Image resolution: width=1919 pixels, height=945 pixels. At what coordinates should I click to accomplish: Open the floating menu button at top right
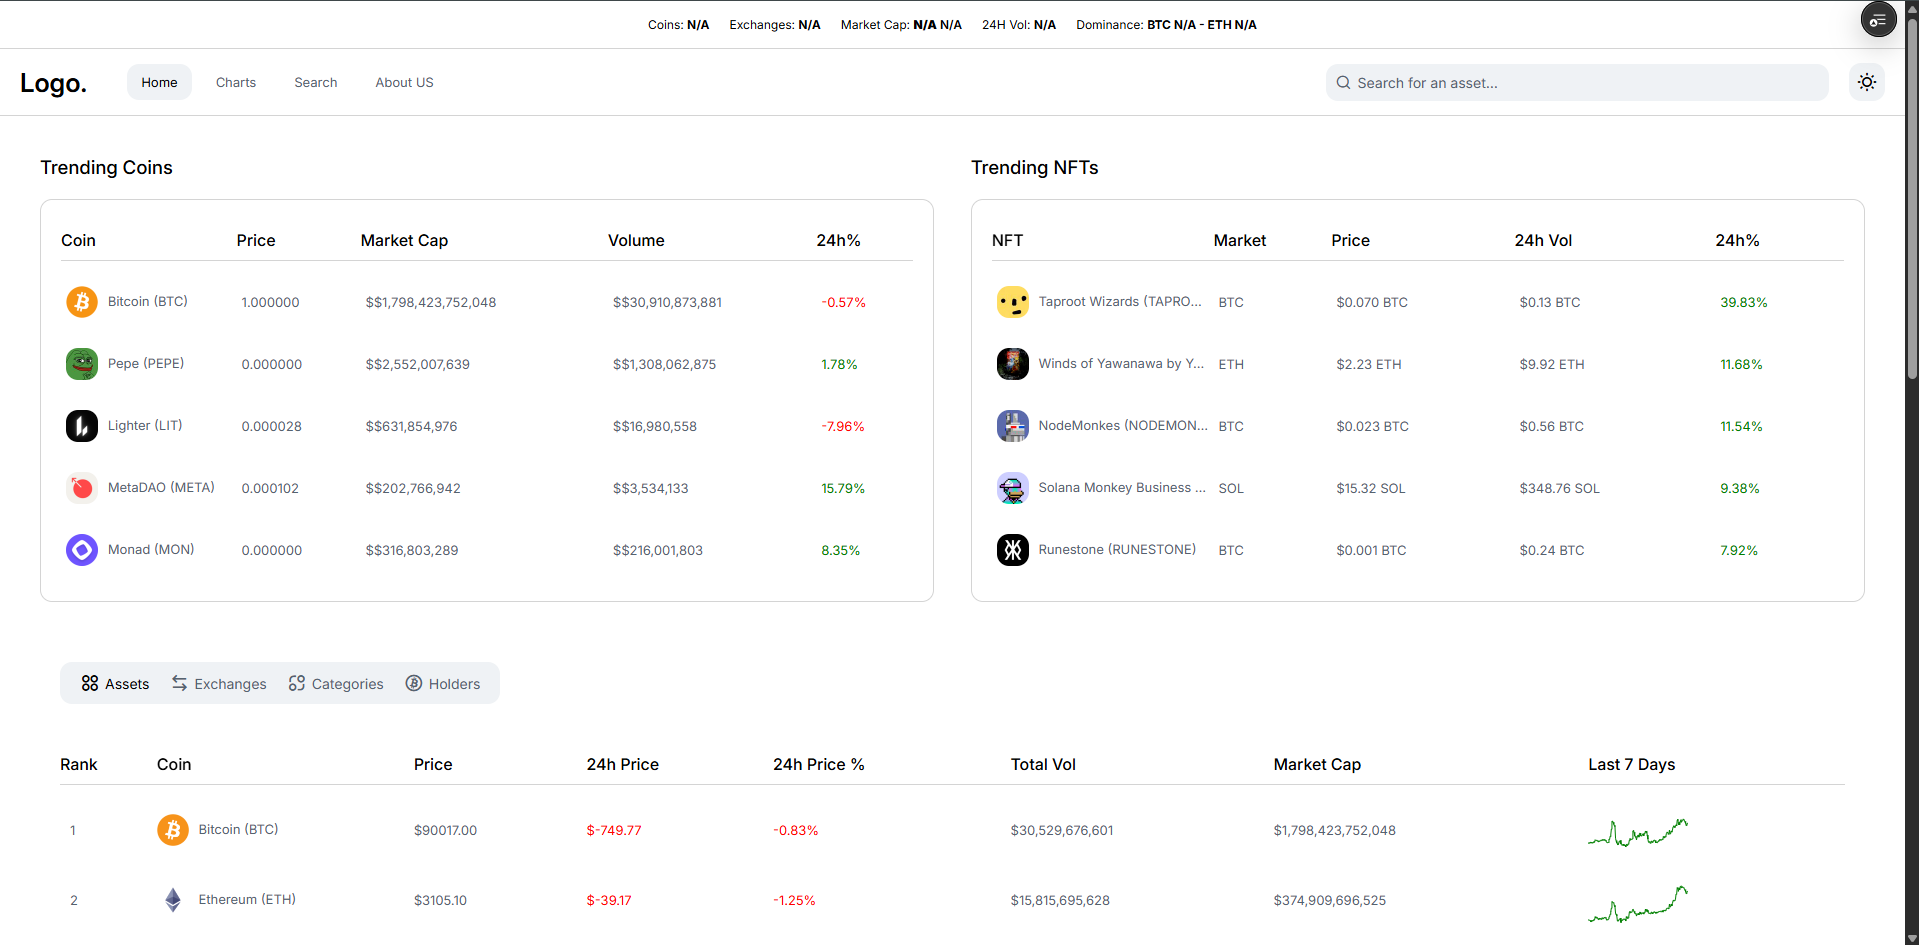[1877, 20]
